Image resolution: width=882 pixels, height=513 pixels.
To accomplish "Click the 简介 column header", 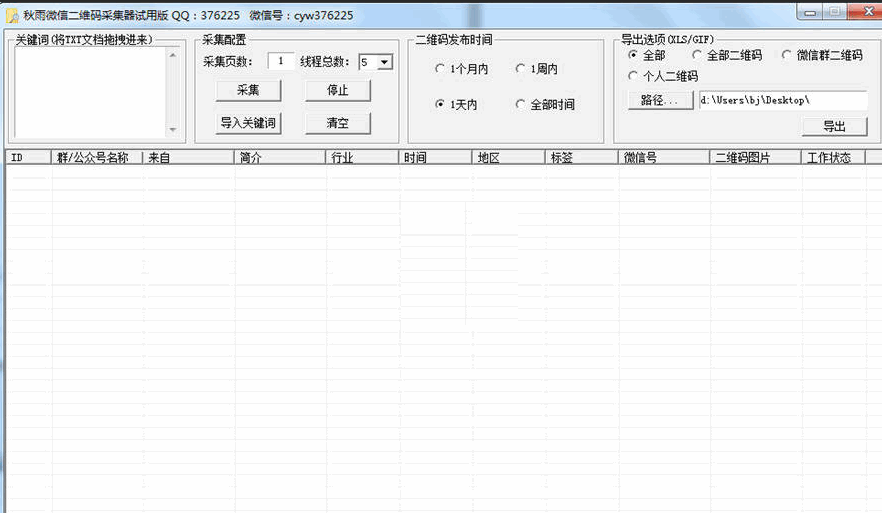I will (x=280, y=158).
